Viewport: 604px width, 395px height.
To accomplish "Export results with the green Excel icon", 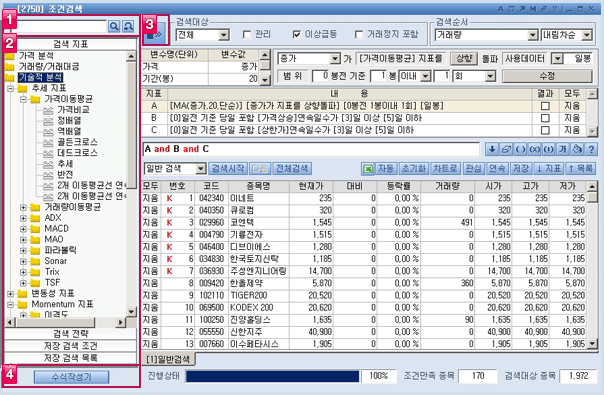I will pos(367,168).
